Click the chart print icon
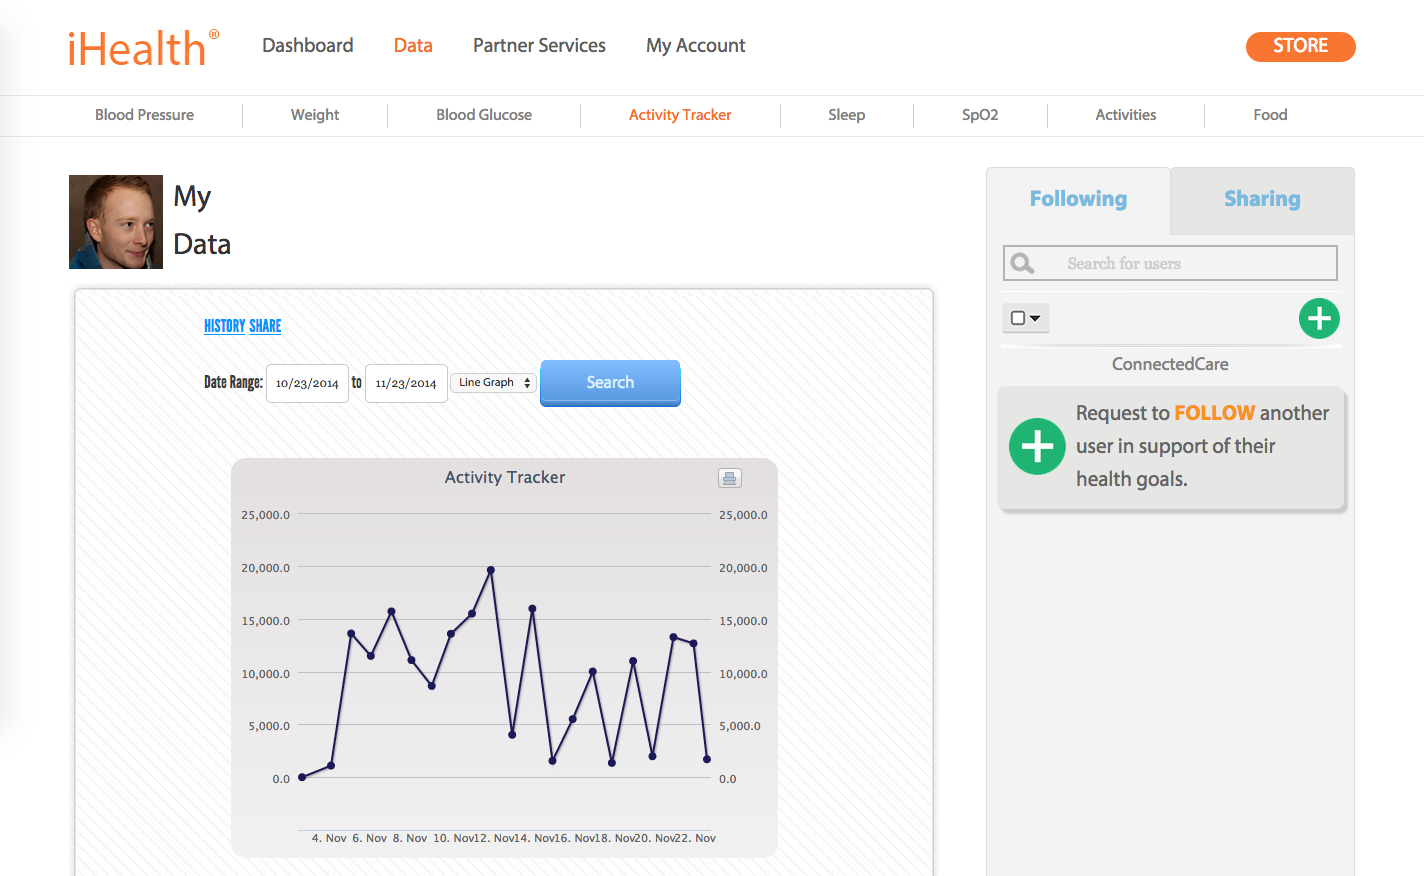This screenshot has height=876, width=1424. tap(729, 478)
